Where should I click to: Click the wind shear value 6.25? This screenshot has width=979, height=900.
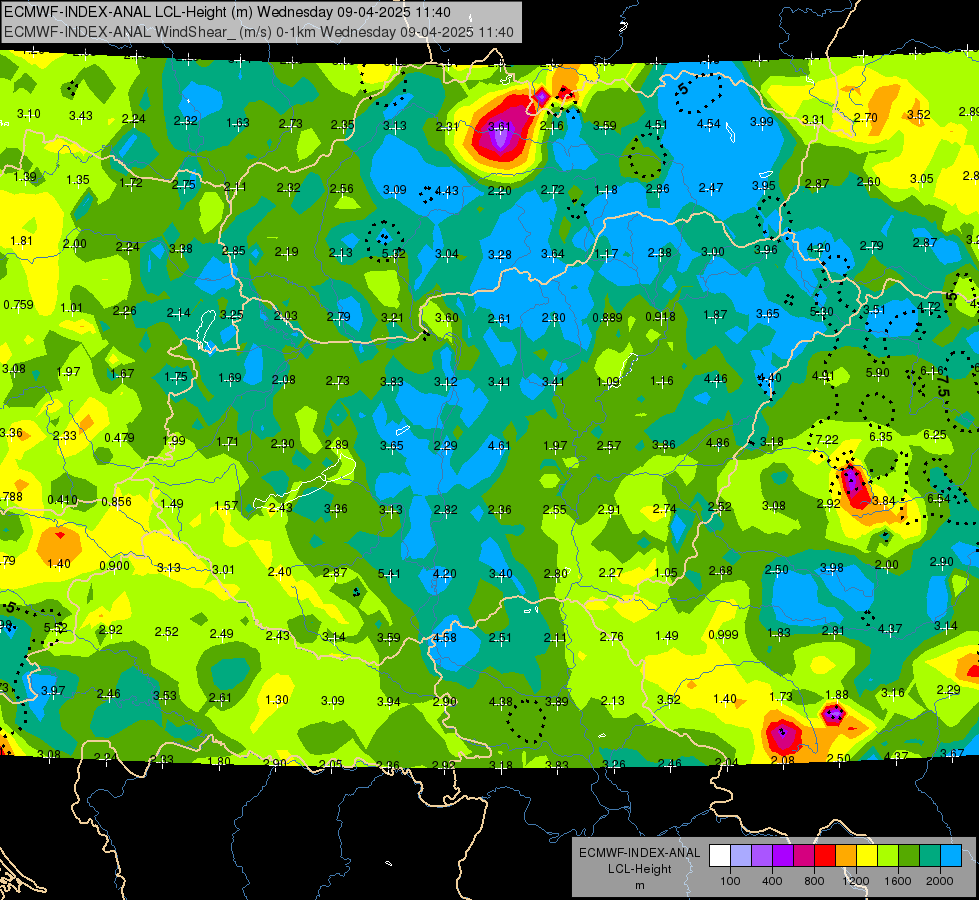(935, 435)
